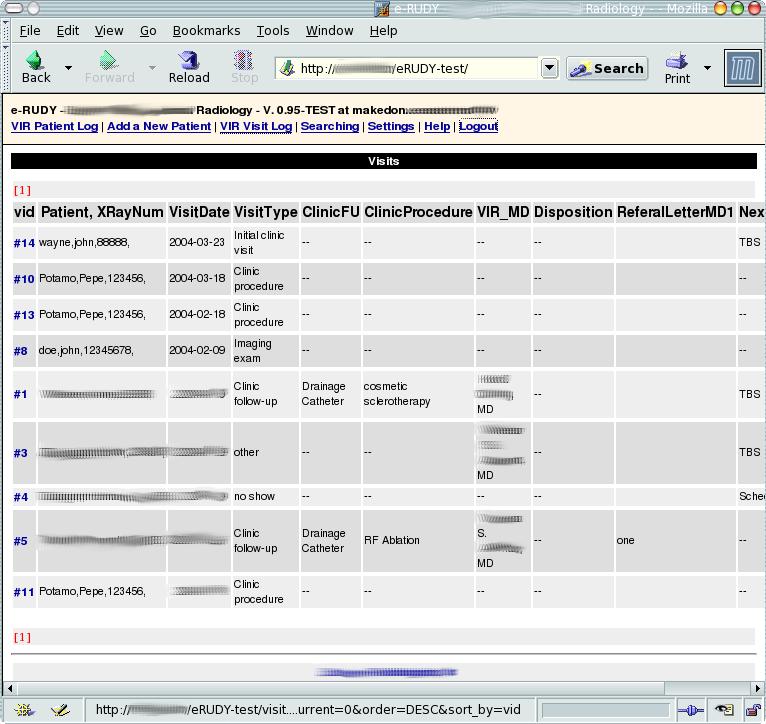Click the window menu button in title bar

pos(15,8)
